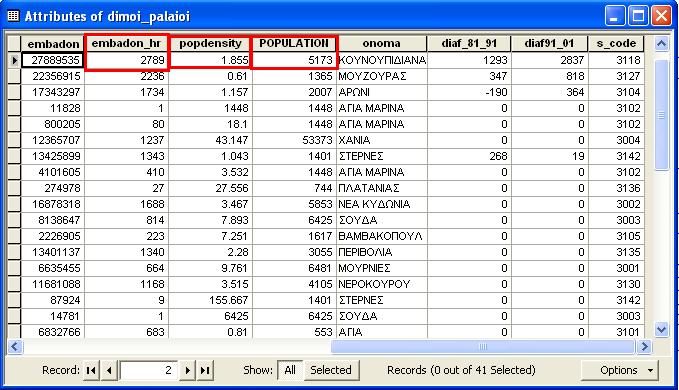Click horizontal scrollbar right arrow
The width and height of the screenshot is (679, 390).
click(x=644, y=347)
